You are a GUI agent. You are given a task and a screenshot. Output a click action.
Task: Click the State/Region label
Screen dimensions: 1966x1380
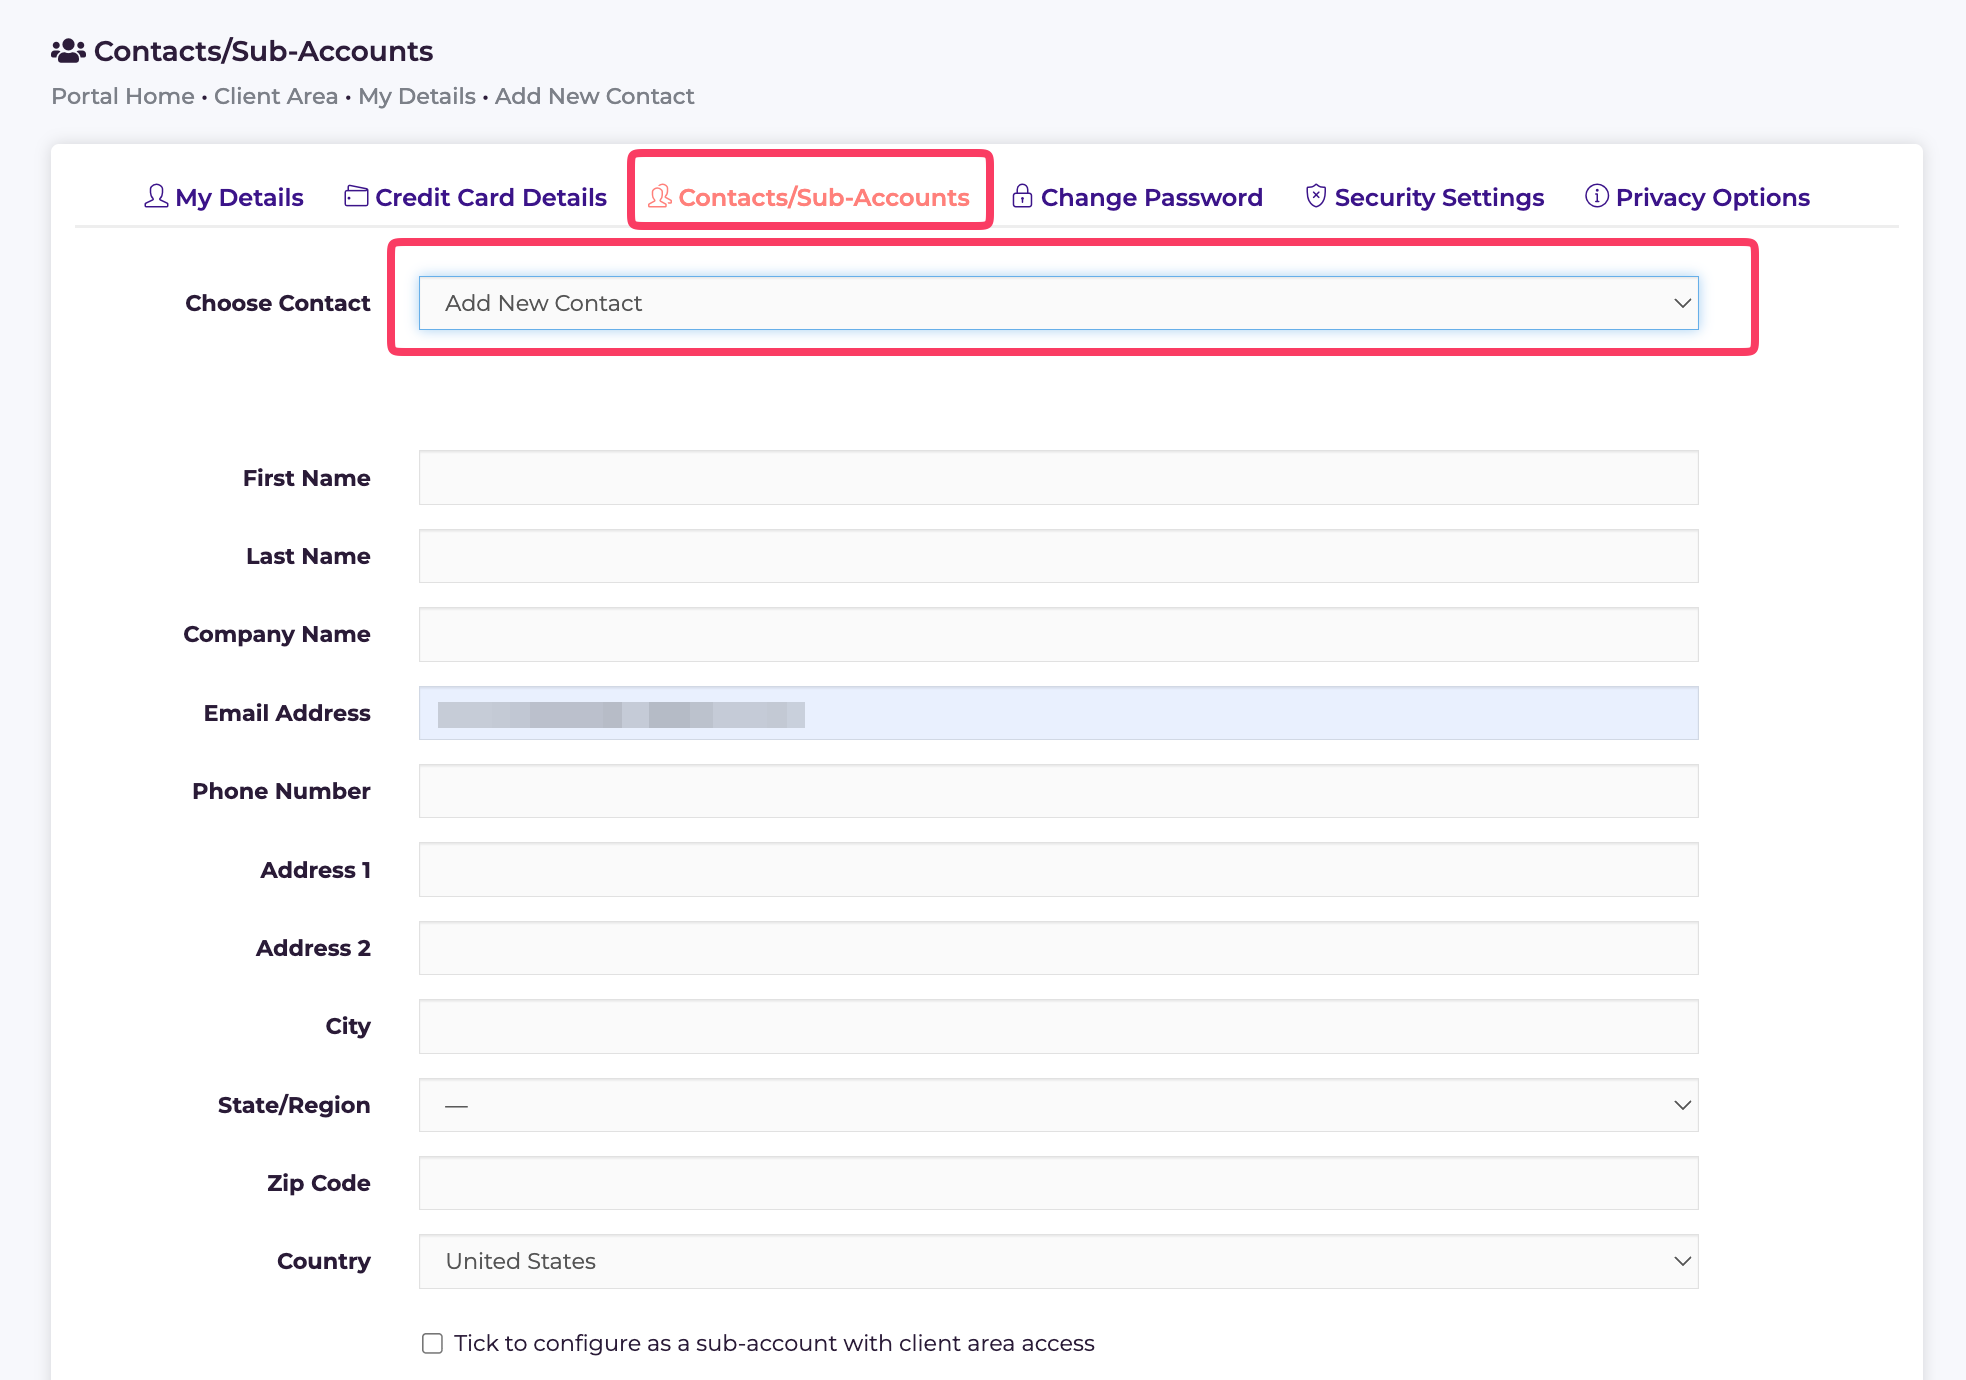point(294,1105)
